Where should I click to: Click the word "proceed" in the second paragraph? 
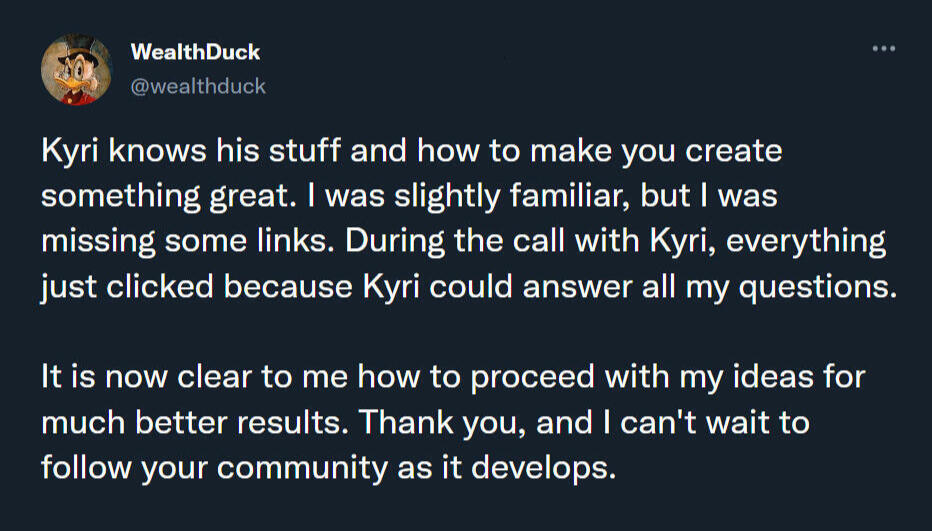click(x=543, y=377)
